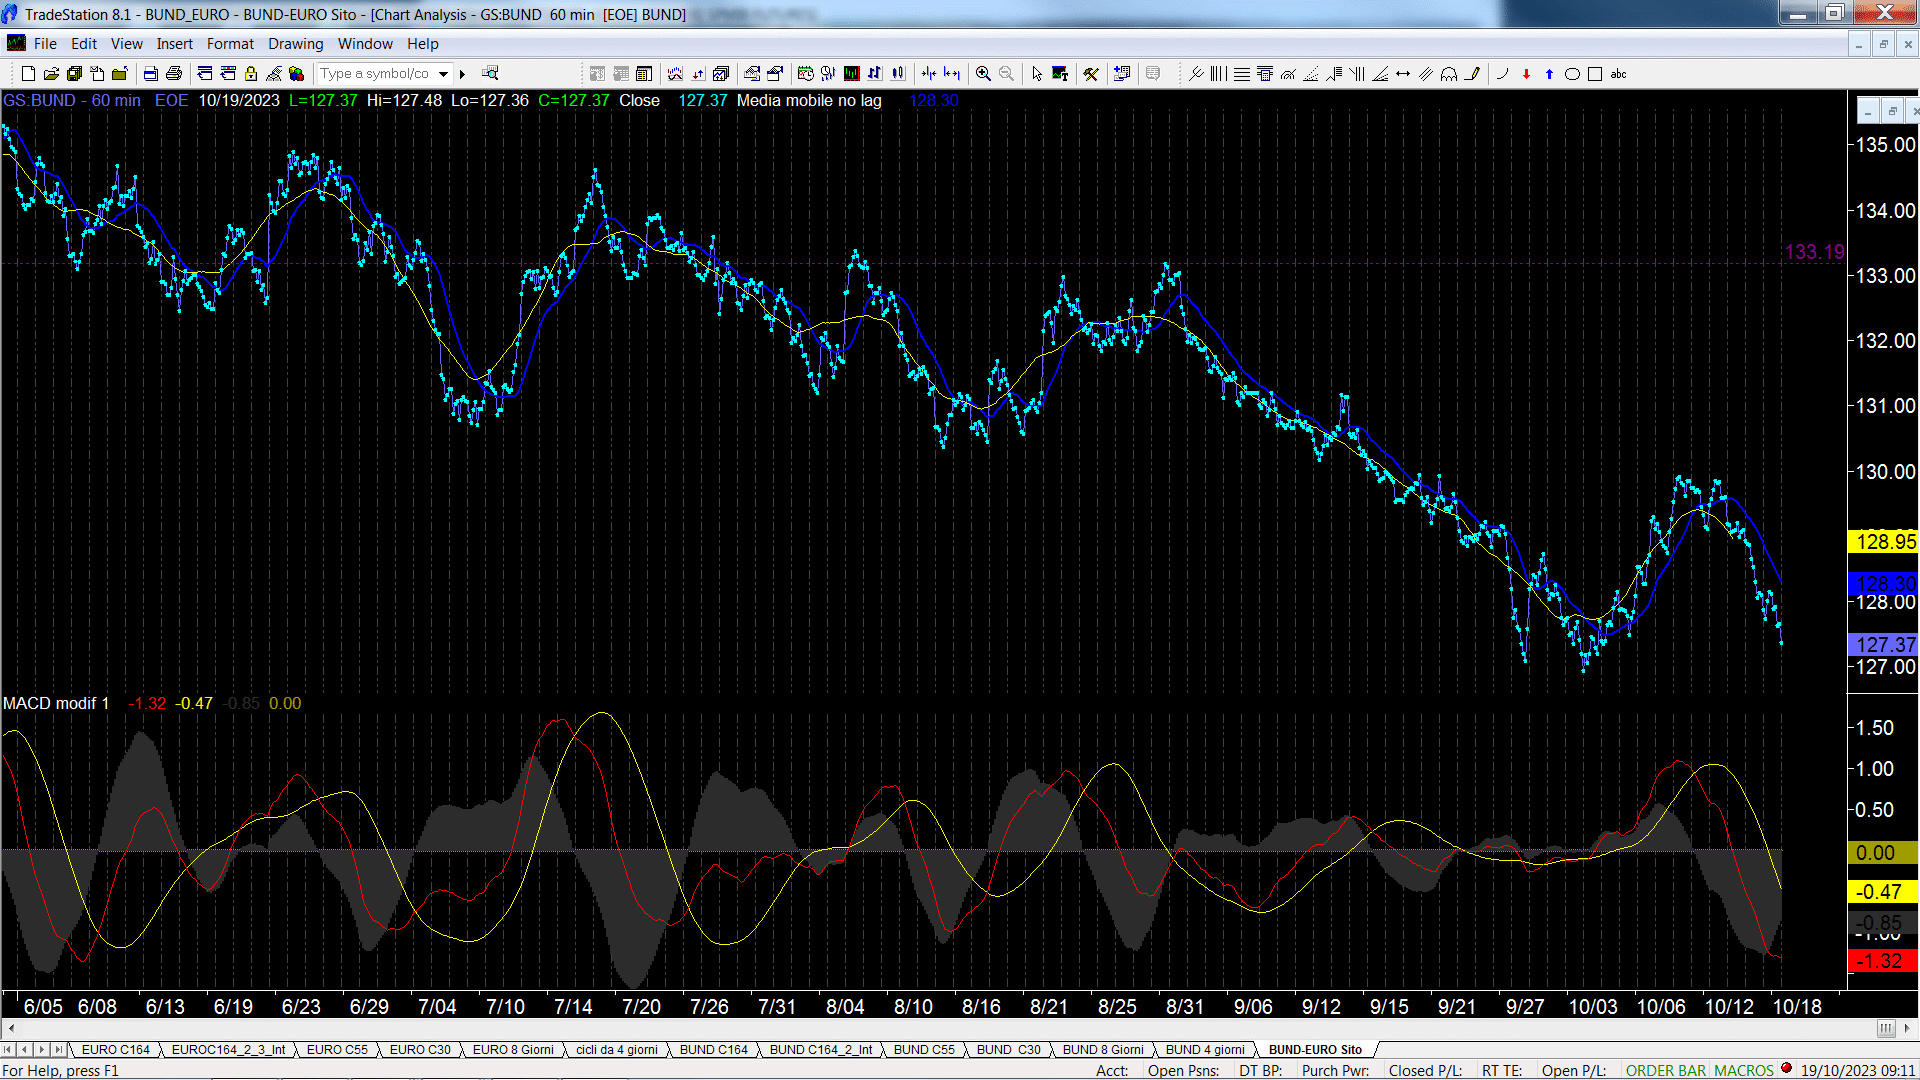Switch to the BUND 4 giorni tab
The width and height of the screenshot is (1920, 1080).
click(x=1205, y=1049)
